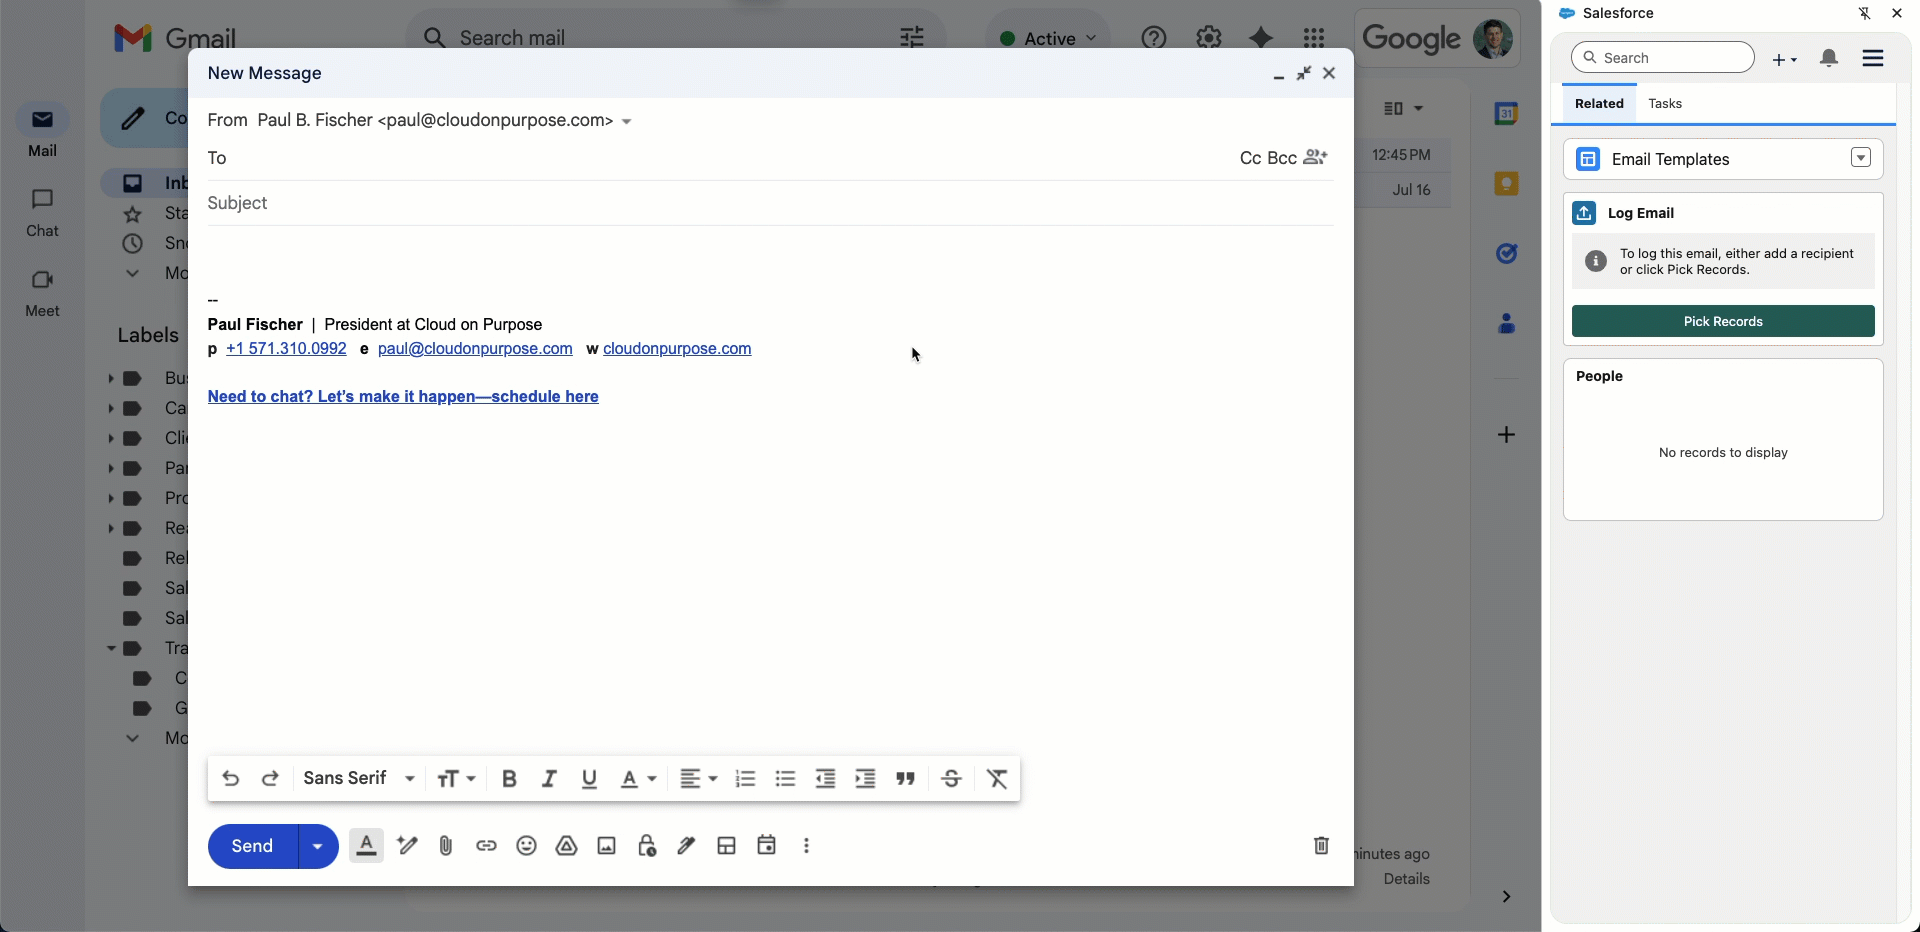Click the Salesforce search box

(x=1663, y=58)
